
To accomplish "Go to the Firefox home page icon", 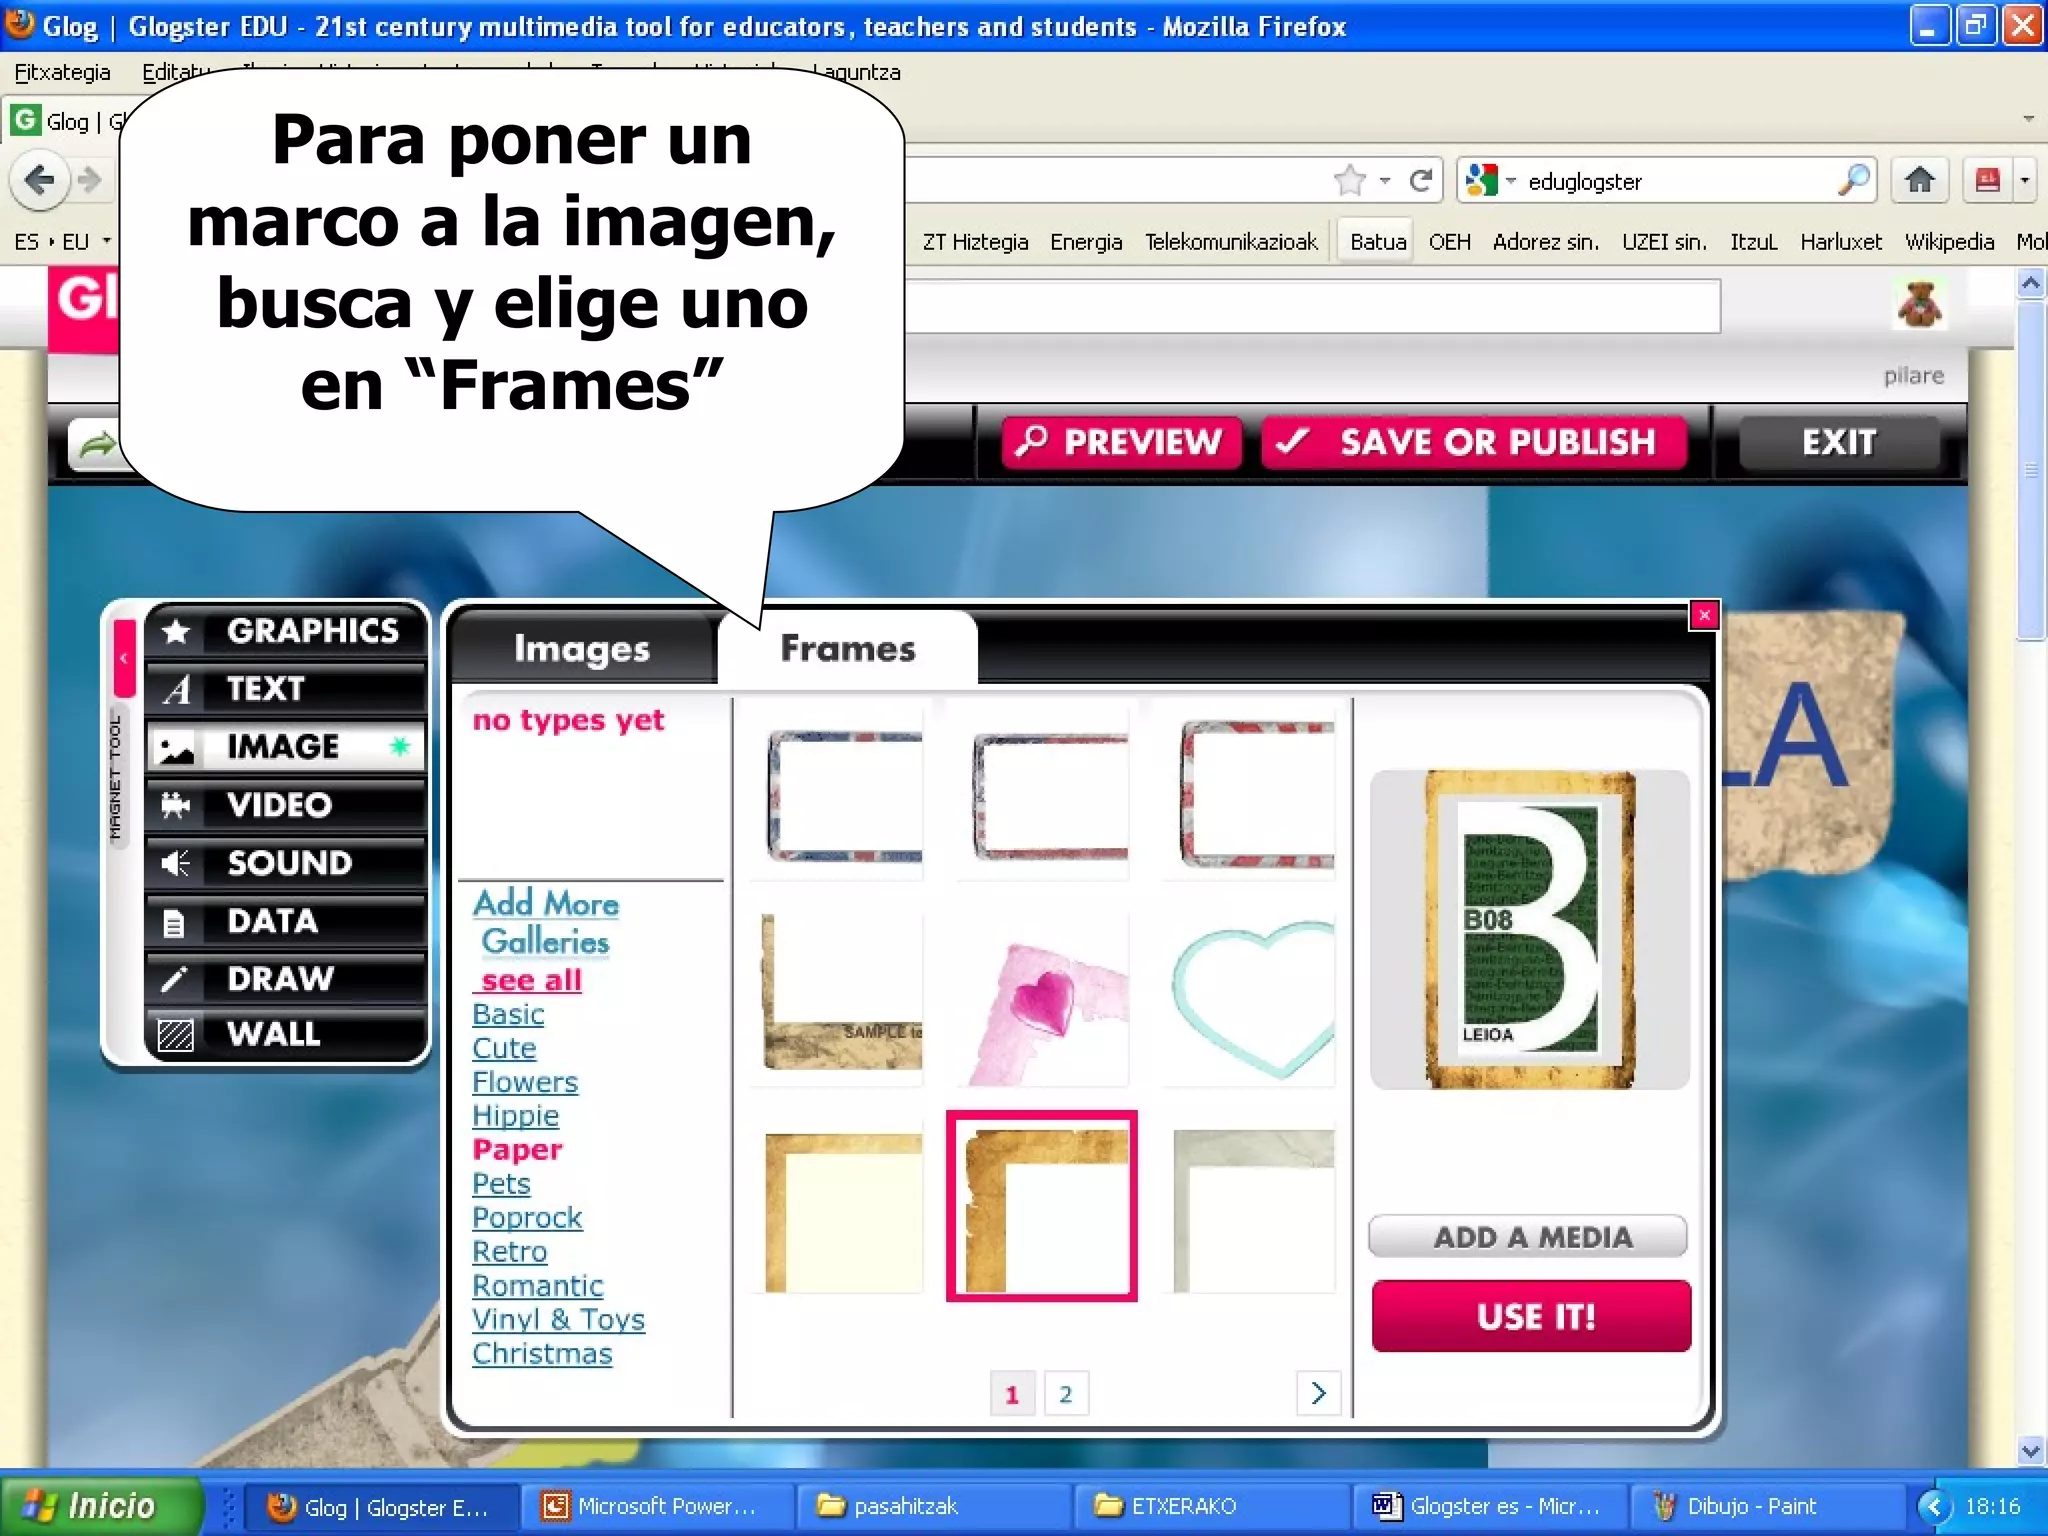I will pos(1919,180).
